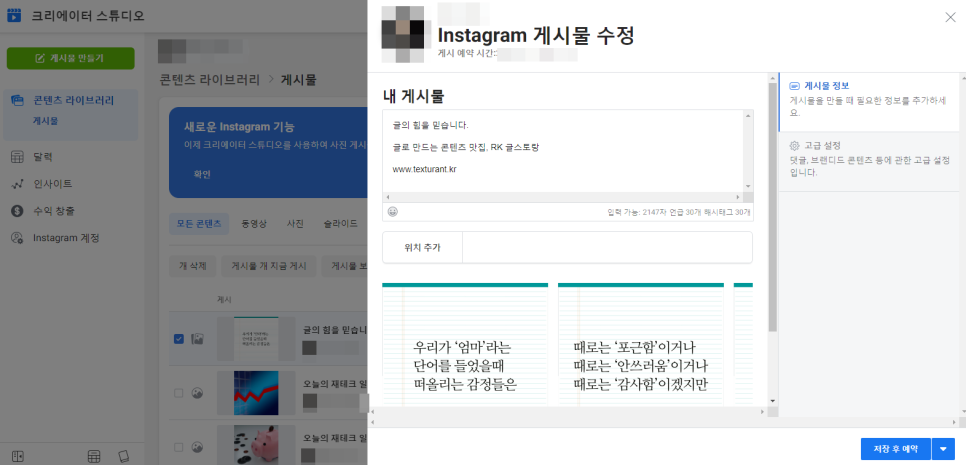Image resolution: width=966 pixels, height=465 pixels.
Task: Click the gear icon beside 고급 설정
Action: coord(795,146)
